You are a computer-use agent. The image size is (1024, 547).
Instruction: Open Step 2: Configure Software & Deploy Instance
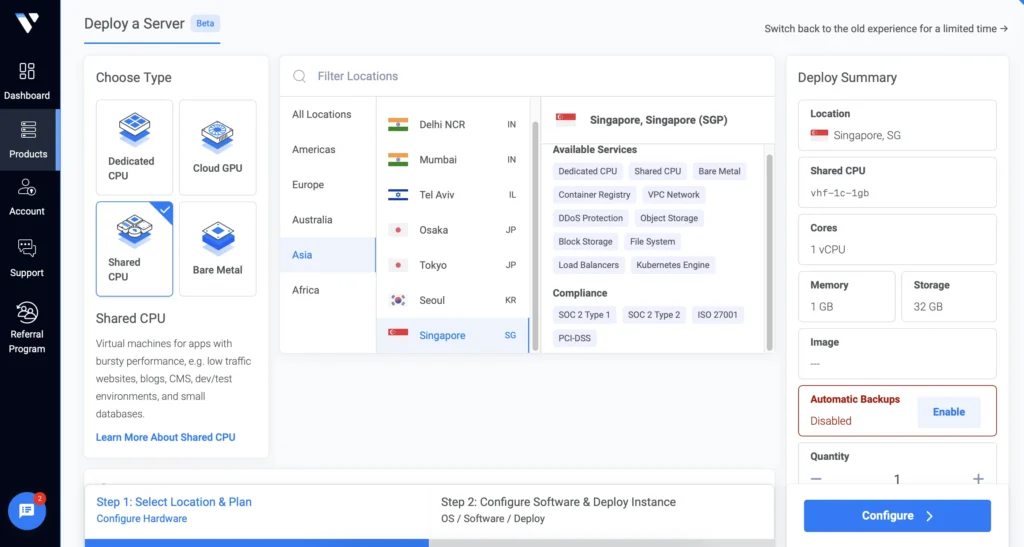click(601, 510)
